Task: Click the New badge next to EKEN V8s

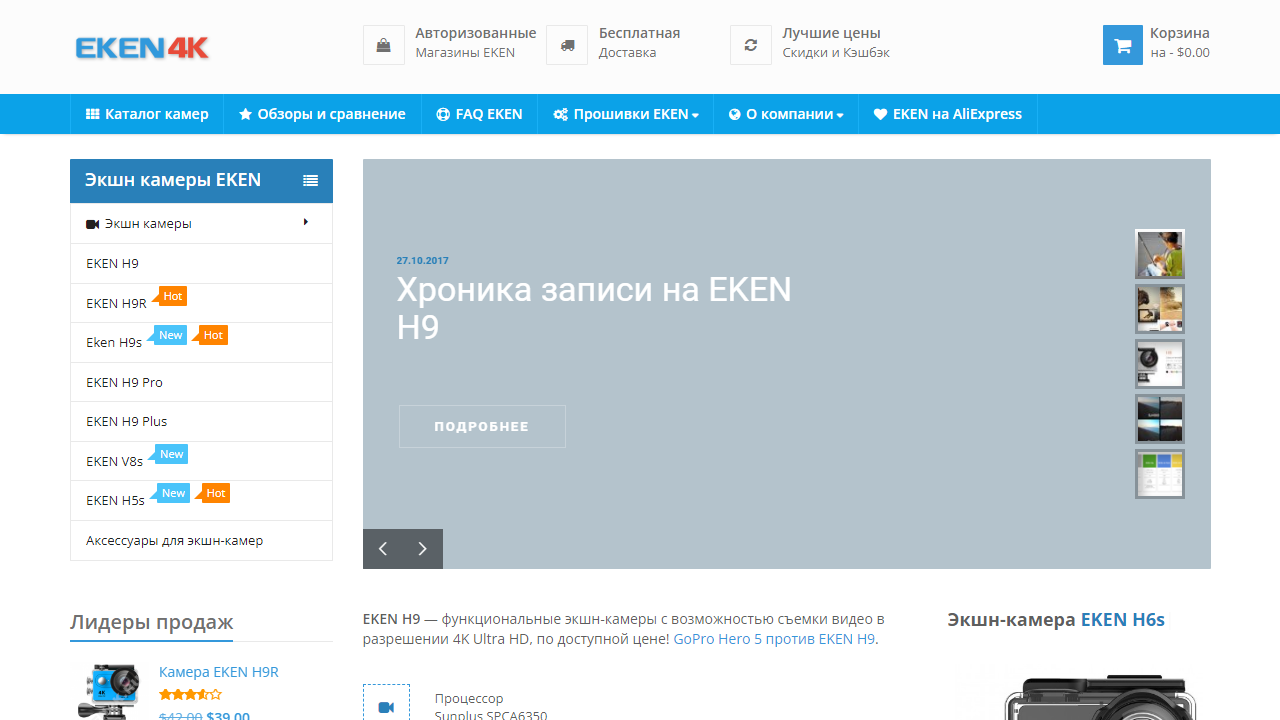Action: [x=171, y=454]
